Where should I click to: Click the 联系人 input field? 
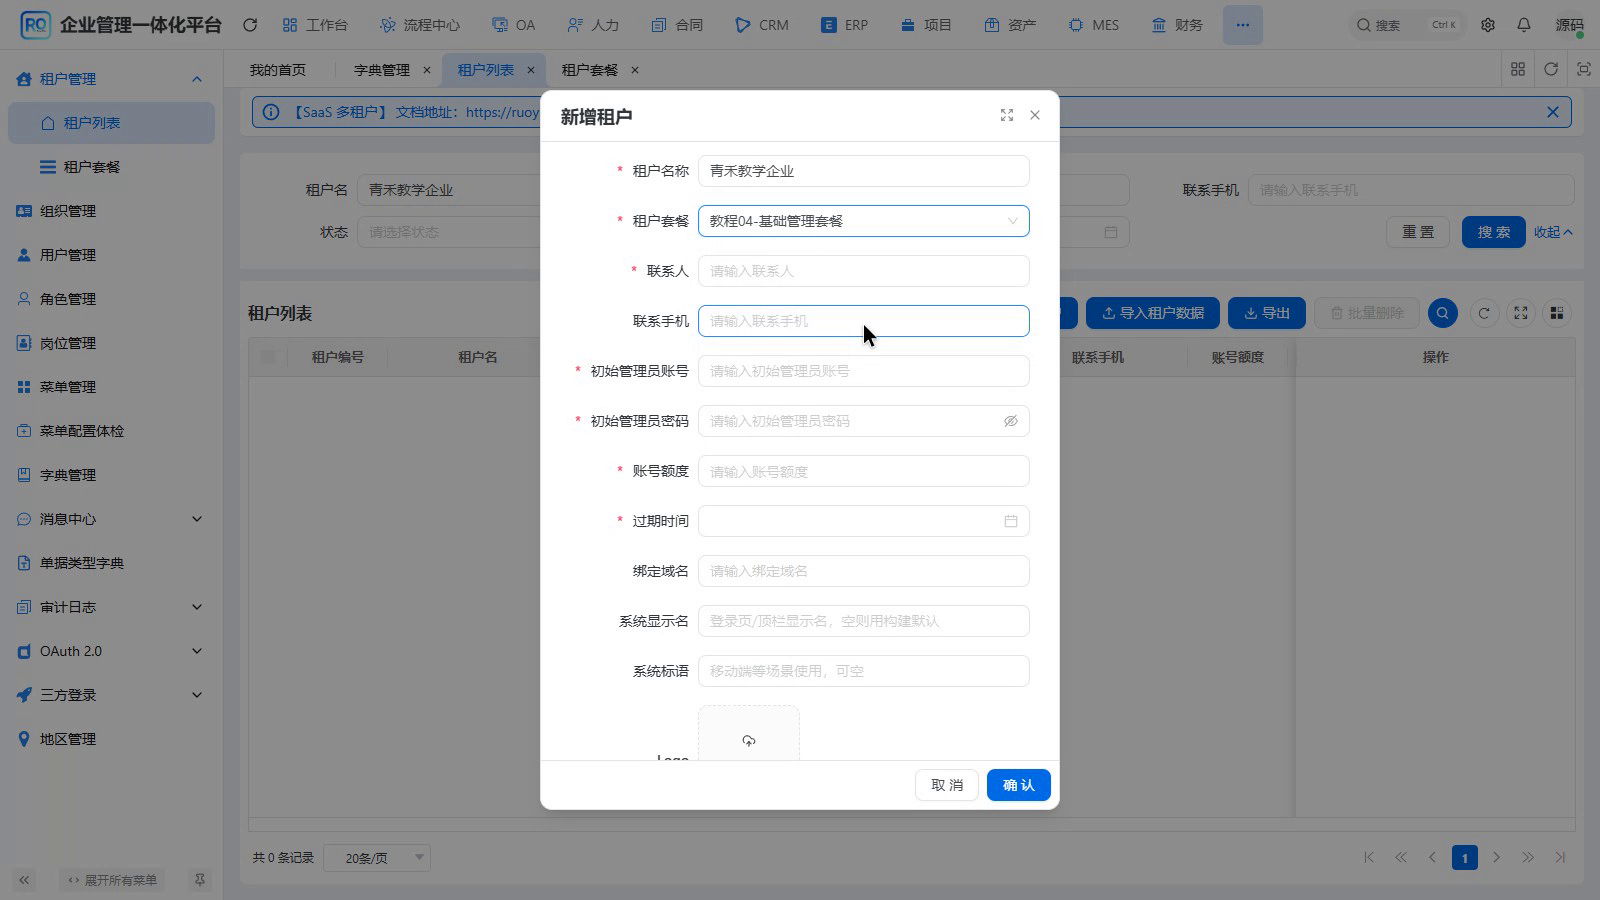click(x=864, y=271)
